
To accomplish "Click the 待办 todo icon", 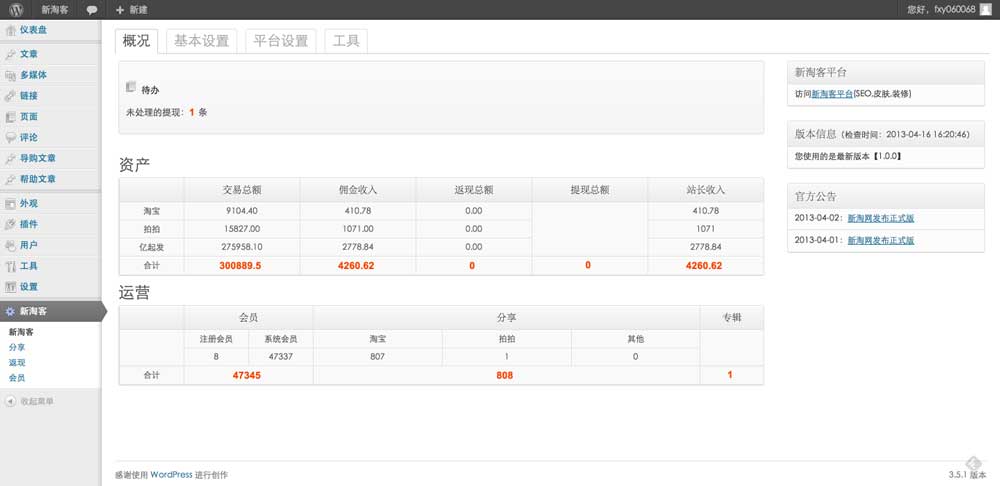I will click(131, 87).
